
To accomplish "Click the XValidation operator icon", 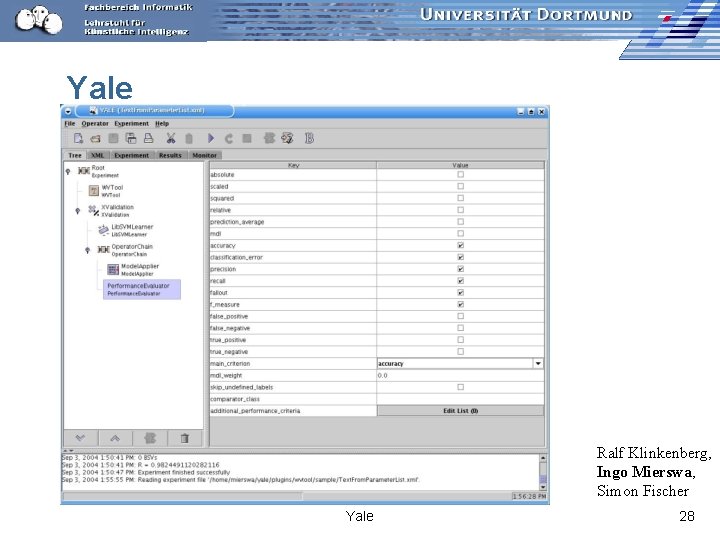I will (94, 210).
